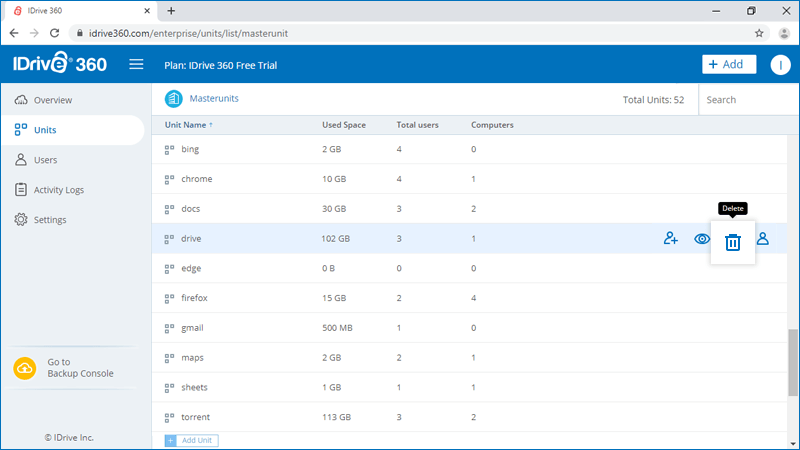Toggle the hamburger sidebar menu
This screenshot has width=800, height=450.
pos(136,64)
